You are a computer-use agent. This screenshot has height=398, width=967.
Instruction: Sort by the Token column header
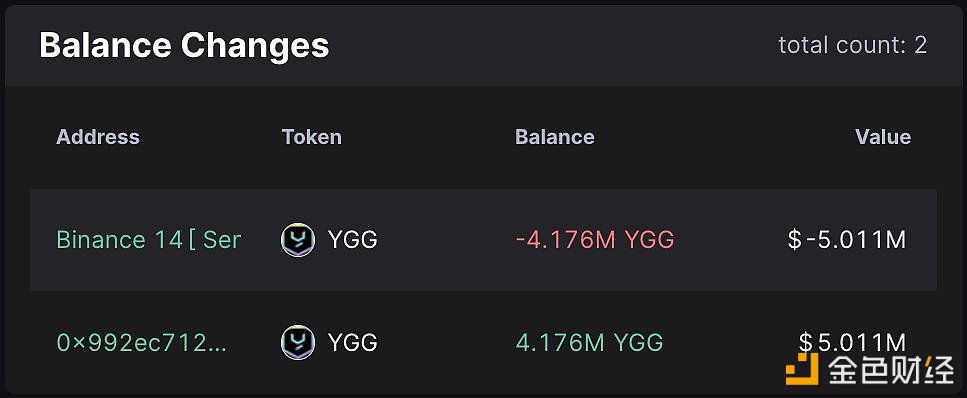tap(311, 137)
